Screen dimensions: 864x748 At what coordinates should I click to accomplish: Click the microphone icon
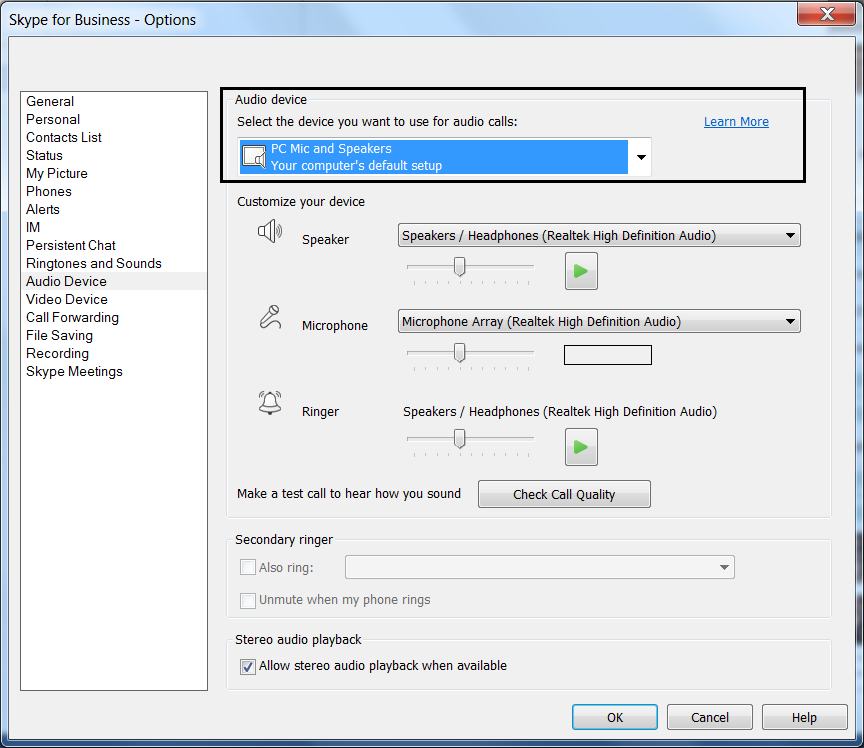270,318
